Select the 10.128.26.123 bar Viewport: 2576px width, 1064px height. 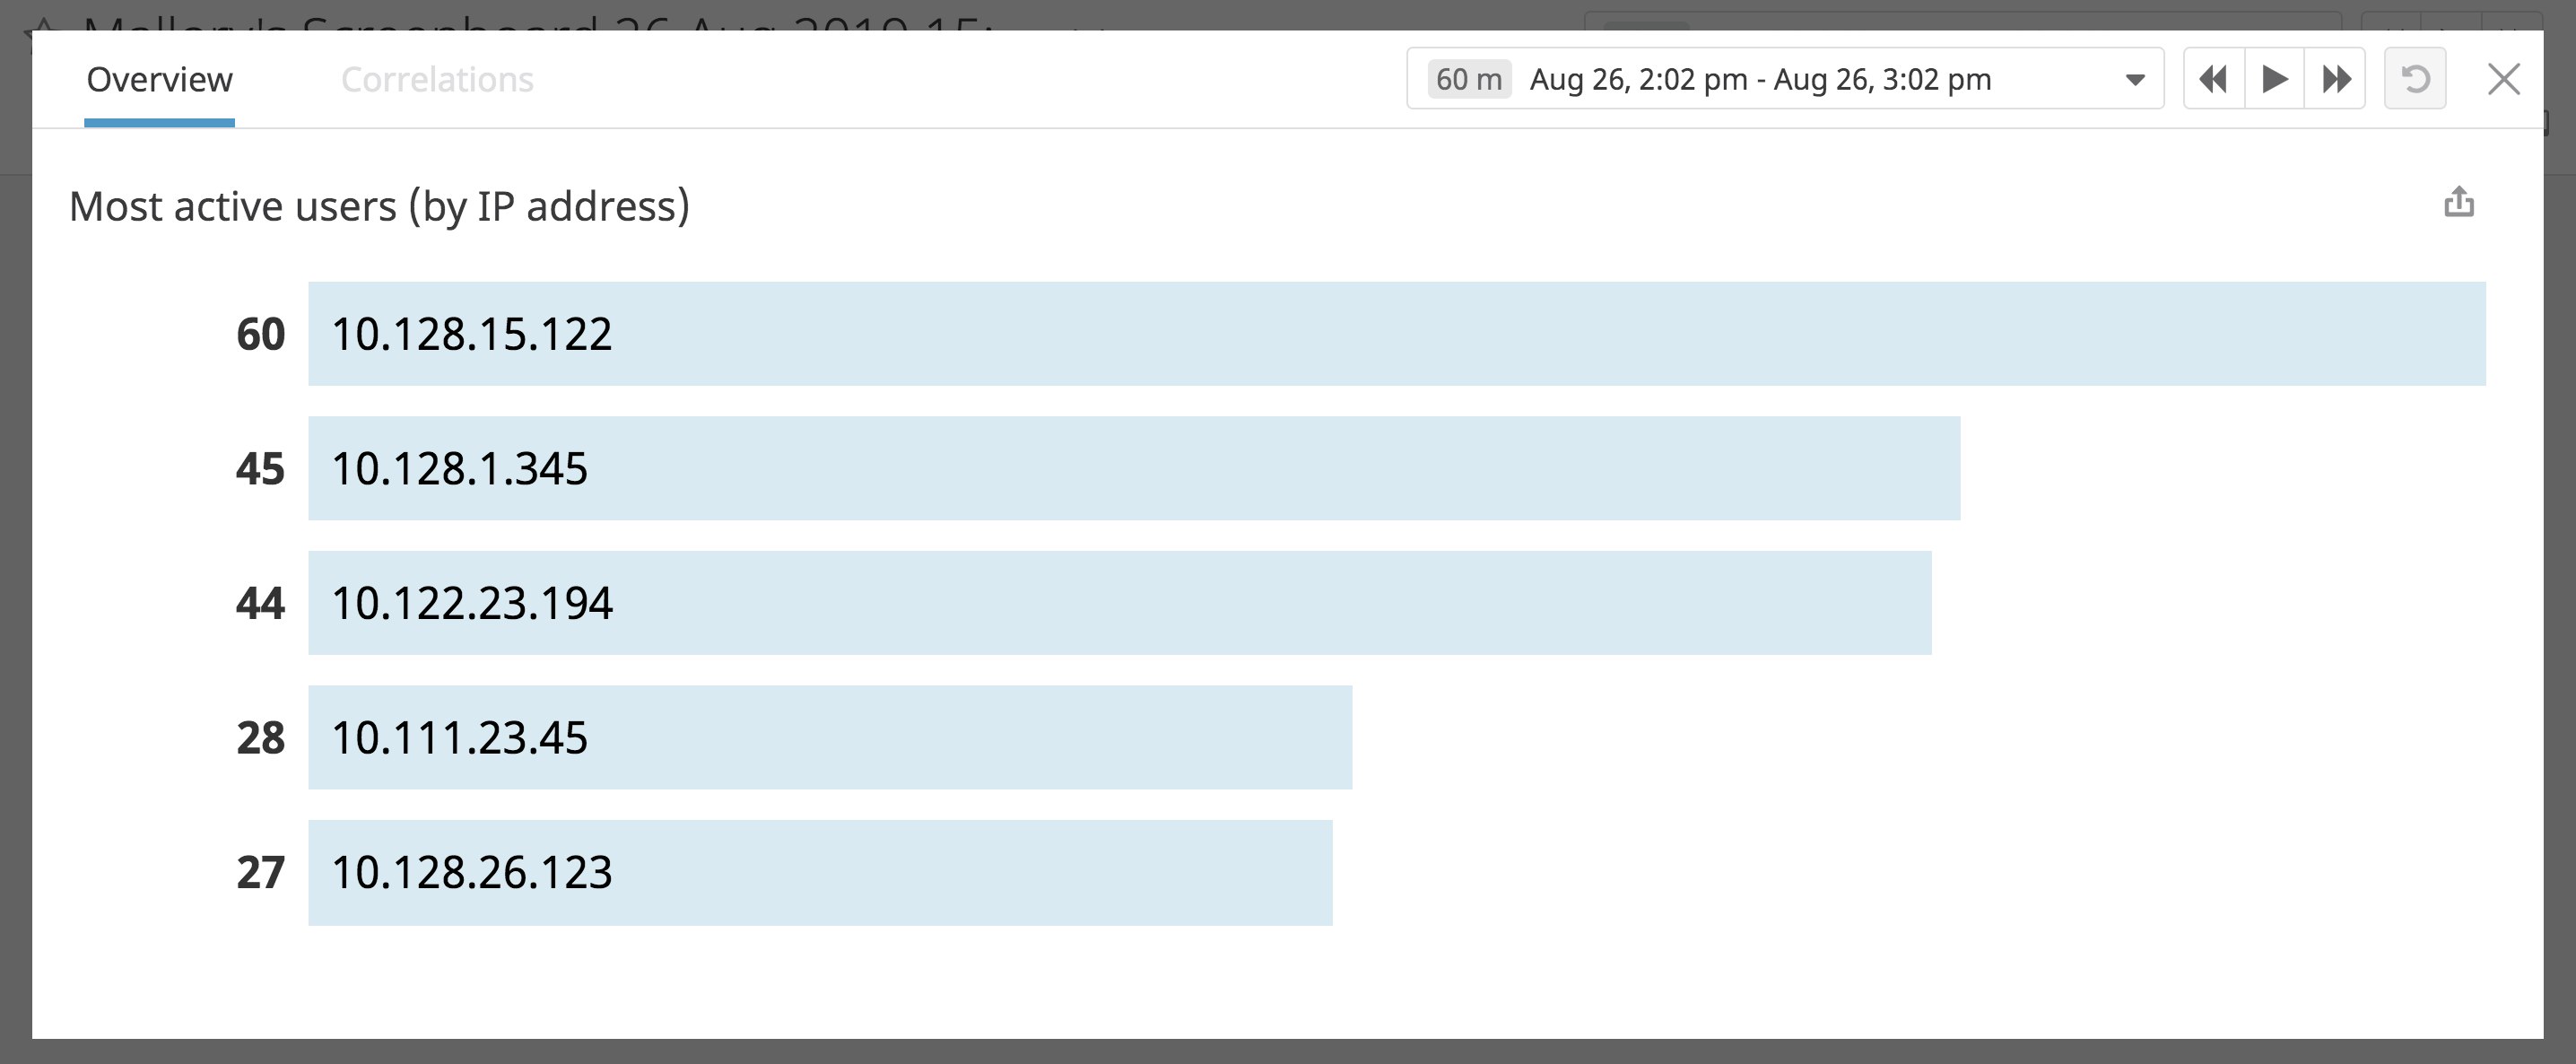pos(819,873)
